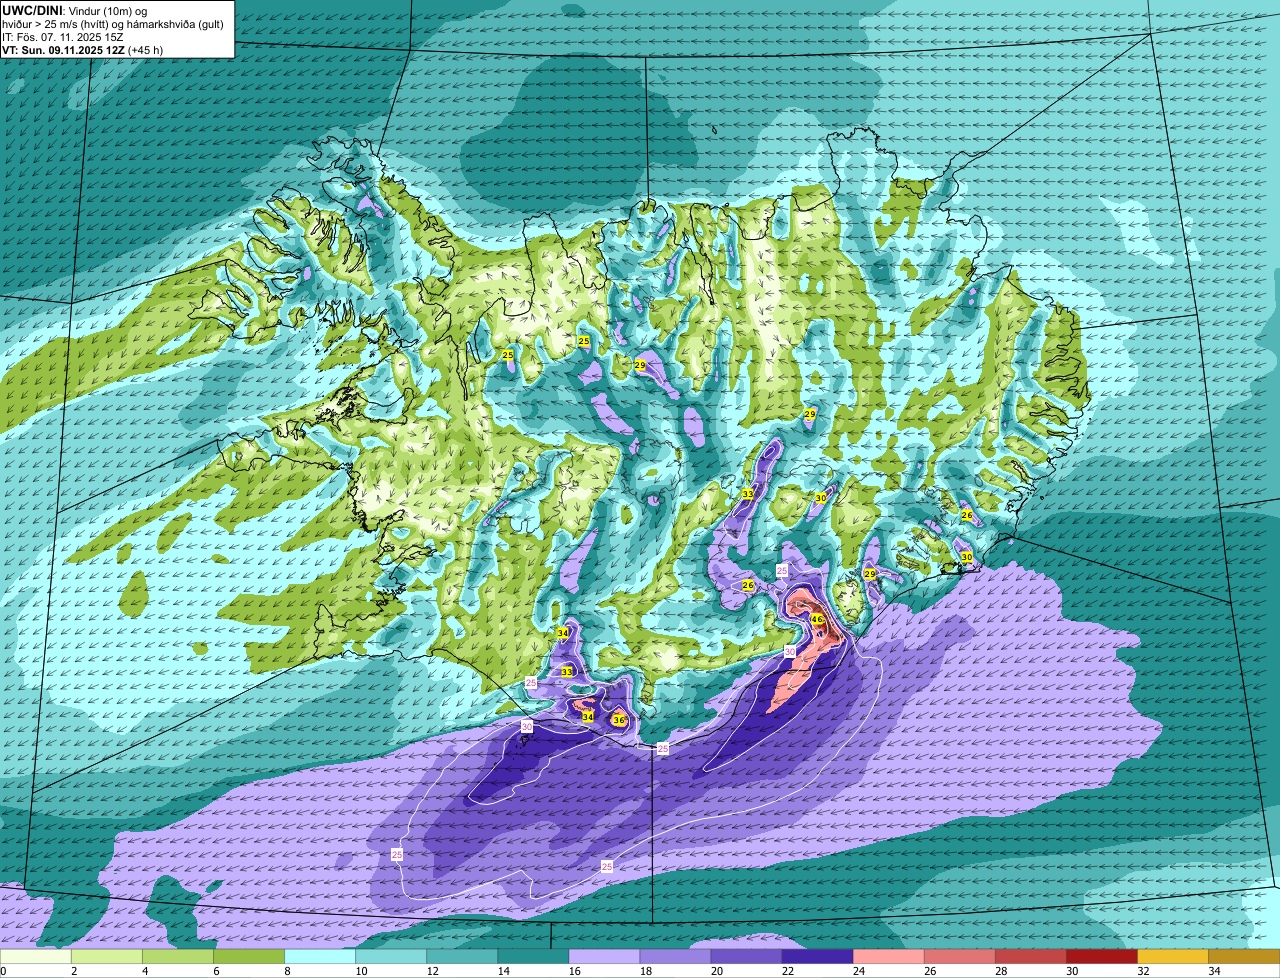Pick the yellow 32–34 legend segment
Screen dimensions: 1280x978
[1172, 956]
